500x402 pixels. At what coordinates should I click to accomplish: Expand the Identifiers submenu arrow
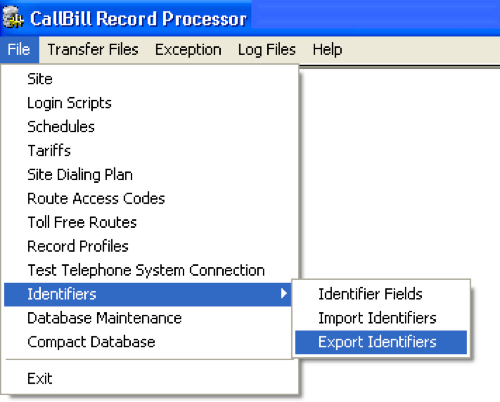click(284, 294)
